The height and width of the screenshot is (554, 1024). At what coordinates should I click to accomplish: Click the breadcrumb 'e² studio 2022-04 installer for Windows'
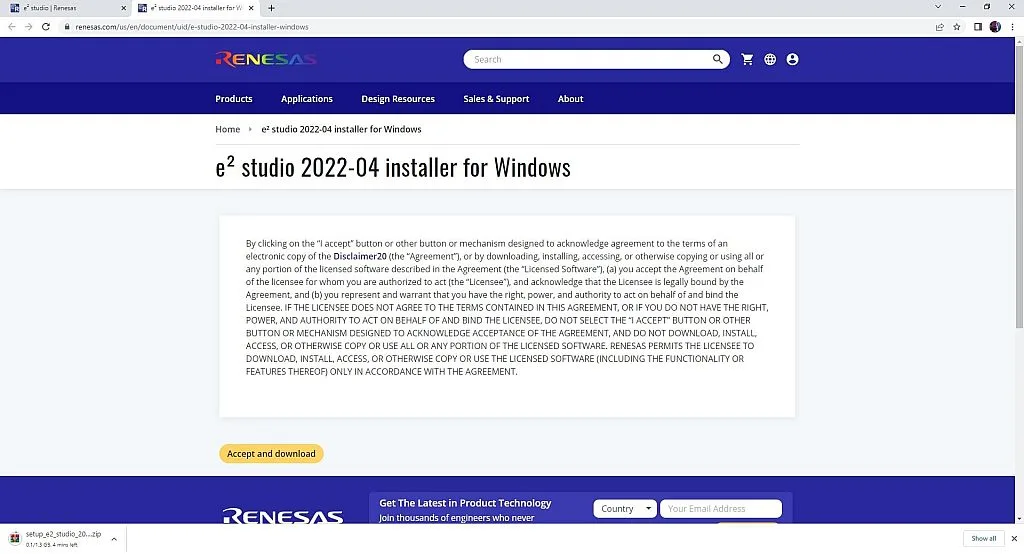pos(342,129)
